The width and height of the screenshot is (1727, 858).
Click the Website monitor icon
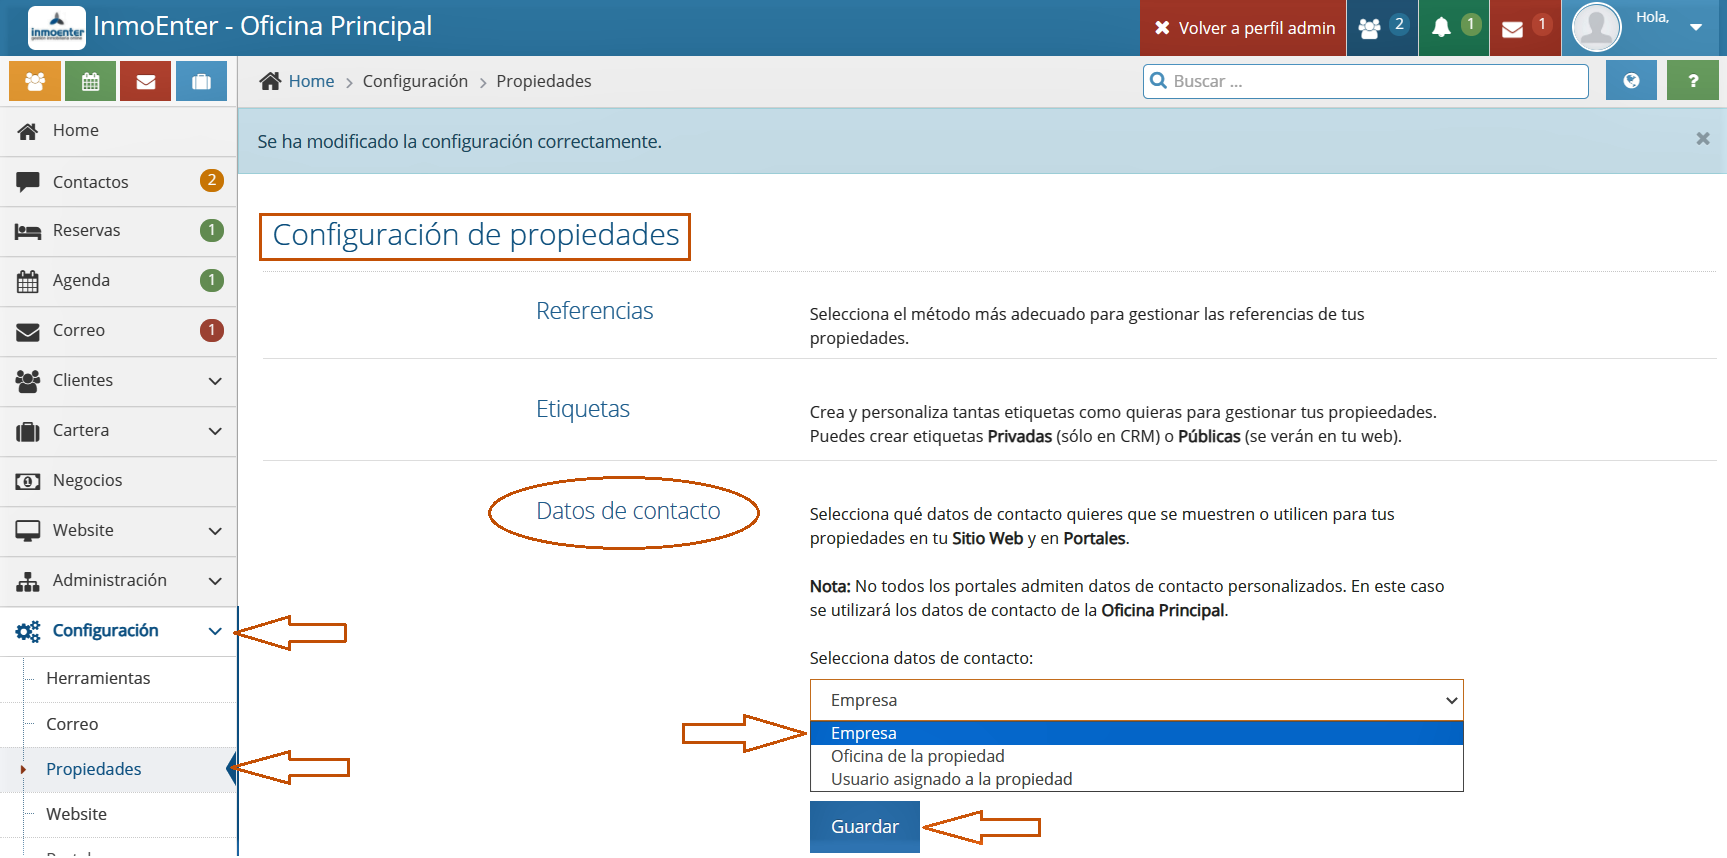(x=28, y=531)
